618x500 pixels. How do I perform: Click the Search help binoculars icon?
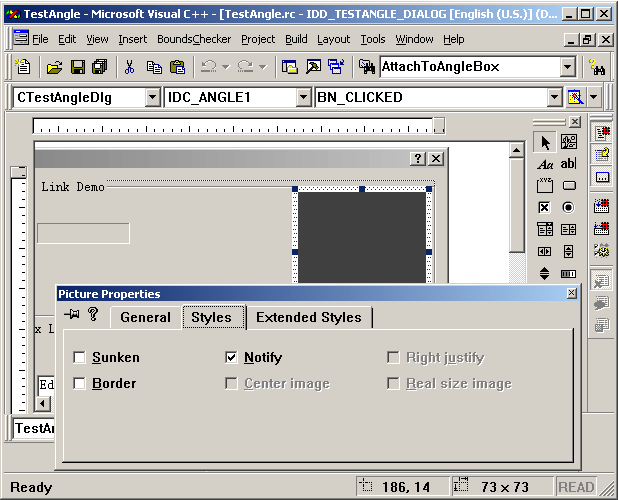(597, 67)
